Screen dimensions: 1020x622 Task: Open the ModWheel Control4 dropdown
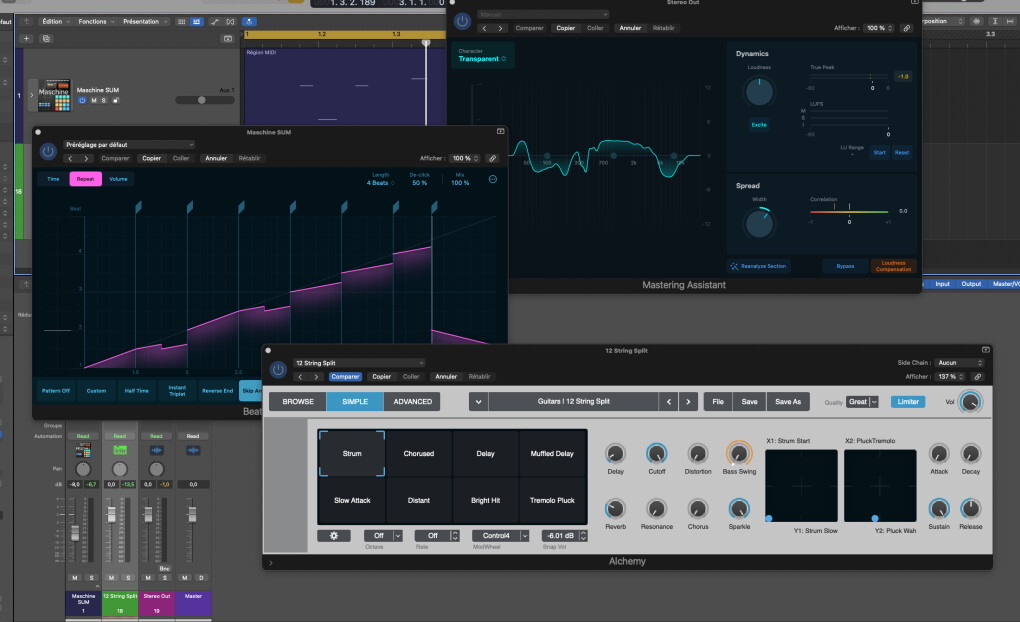click(x=501, y=535)
